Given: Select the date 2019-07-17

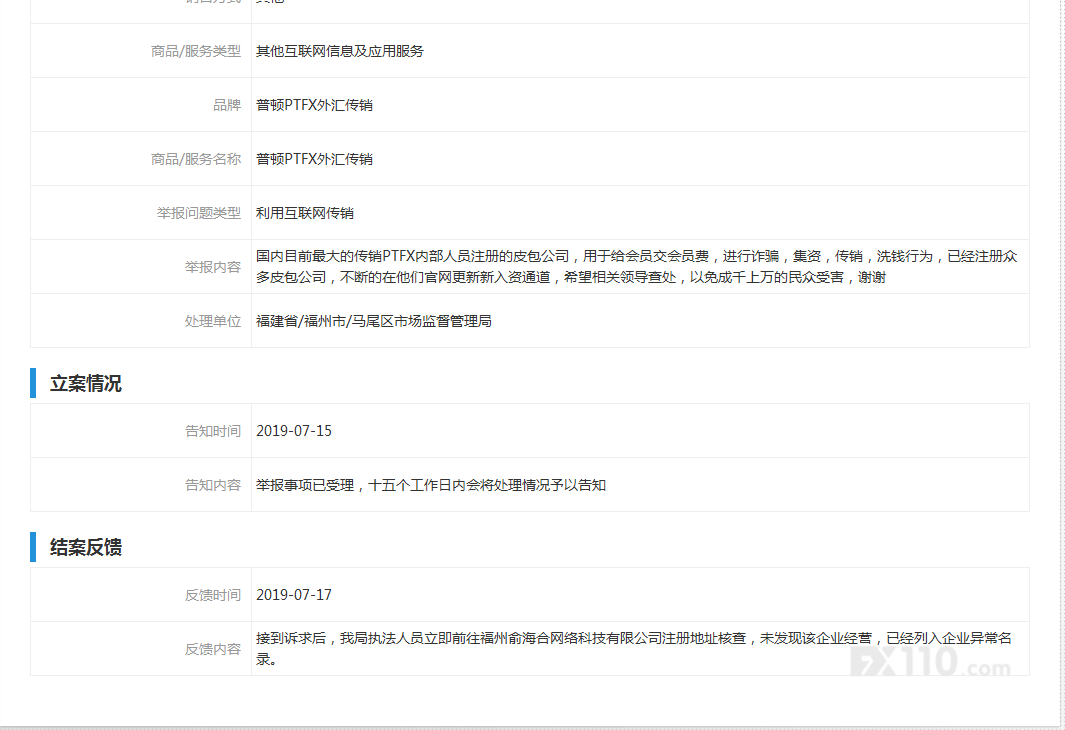Looking at the screenshot, I should (x=294, y=595).
